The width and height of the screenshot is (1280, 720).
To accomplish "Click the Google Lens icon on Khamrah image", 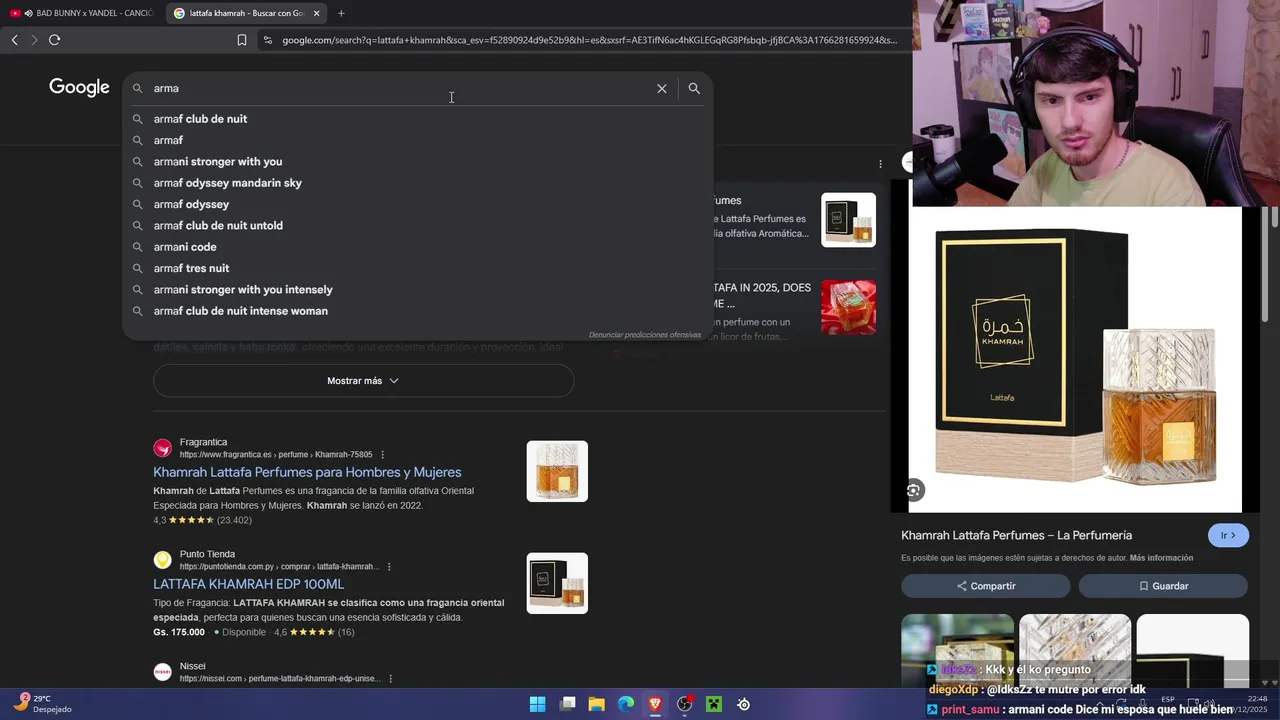I will [x=913, y=490].
